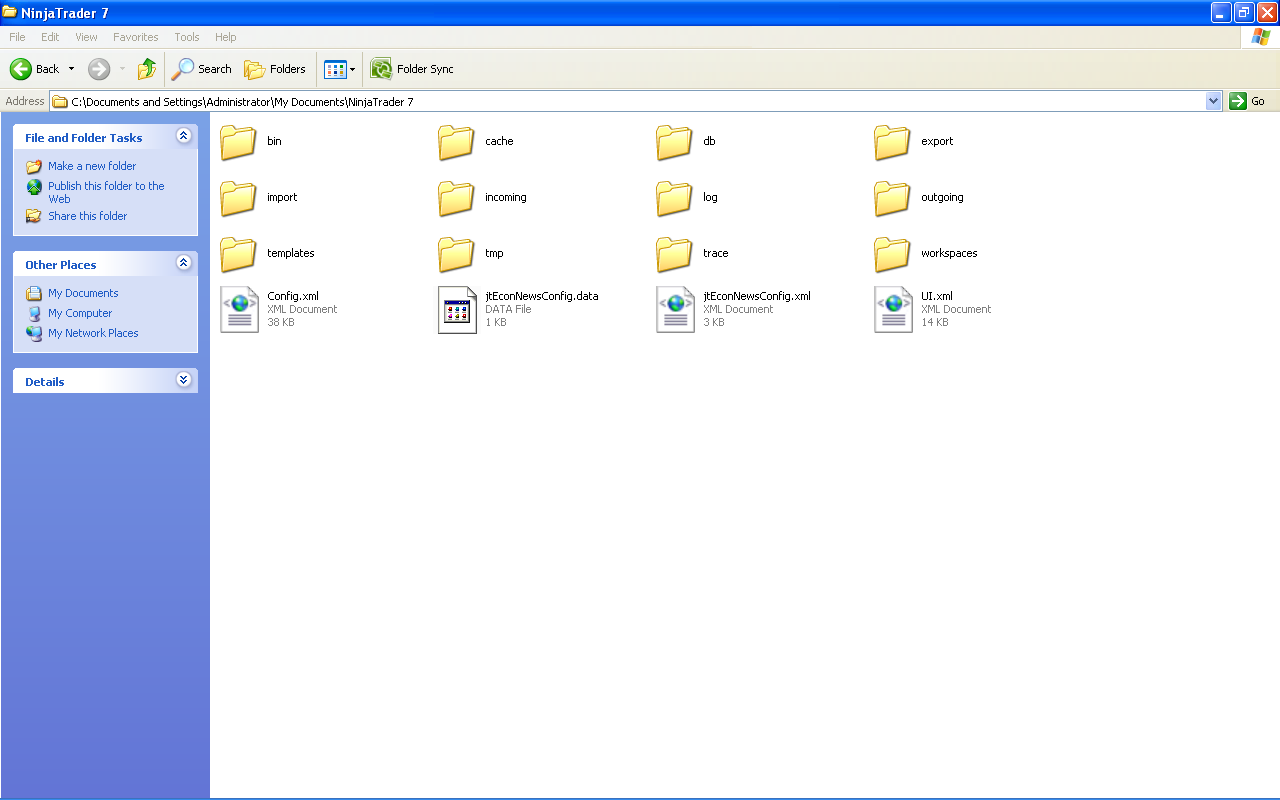Viewport: 1280px width, 800px height.
Task: Click the Windows flag logo
Action: pos(1260,37)
